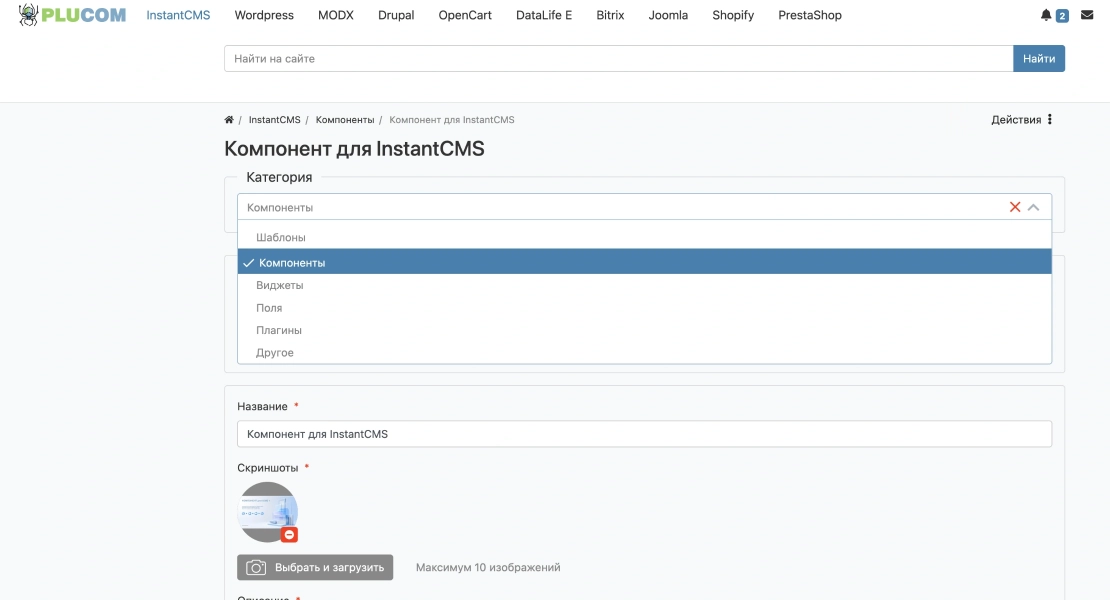The image size is (1110, 600).
Task: Follow the InstantCMS breadcrumb link
Action: click(275, 120)
